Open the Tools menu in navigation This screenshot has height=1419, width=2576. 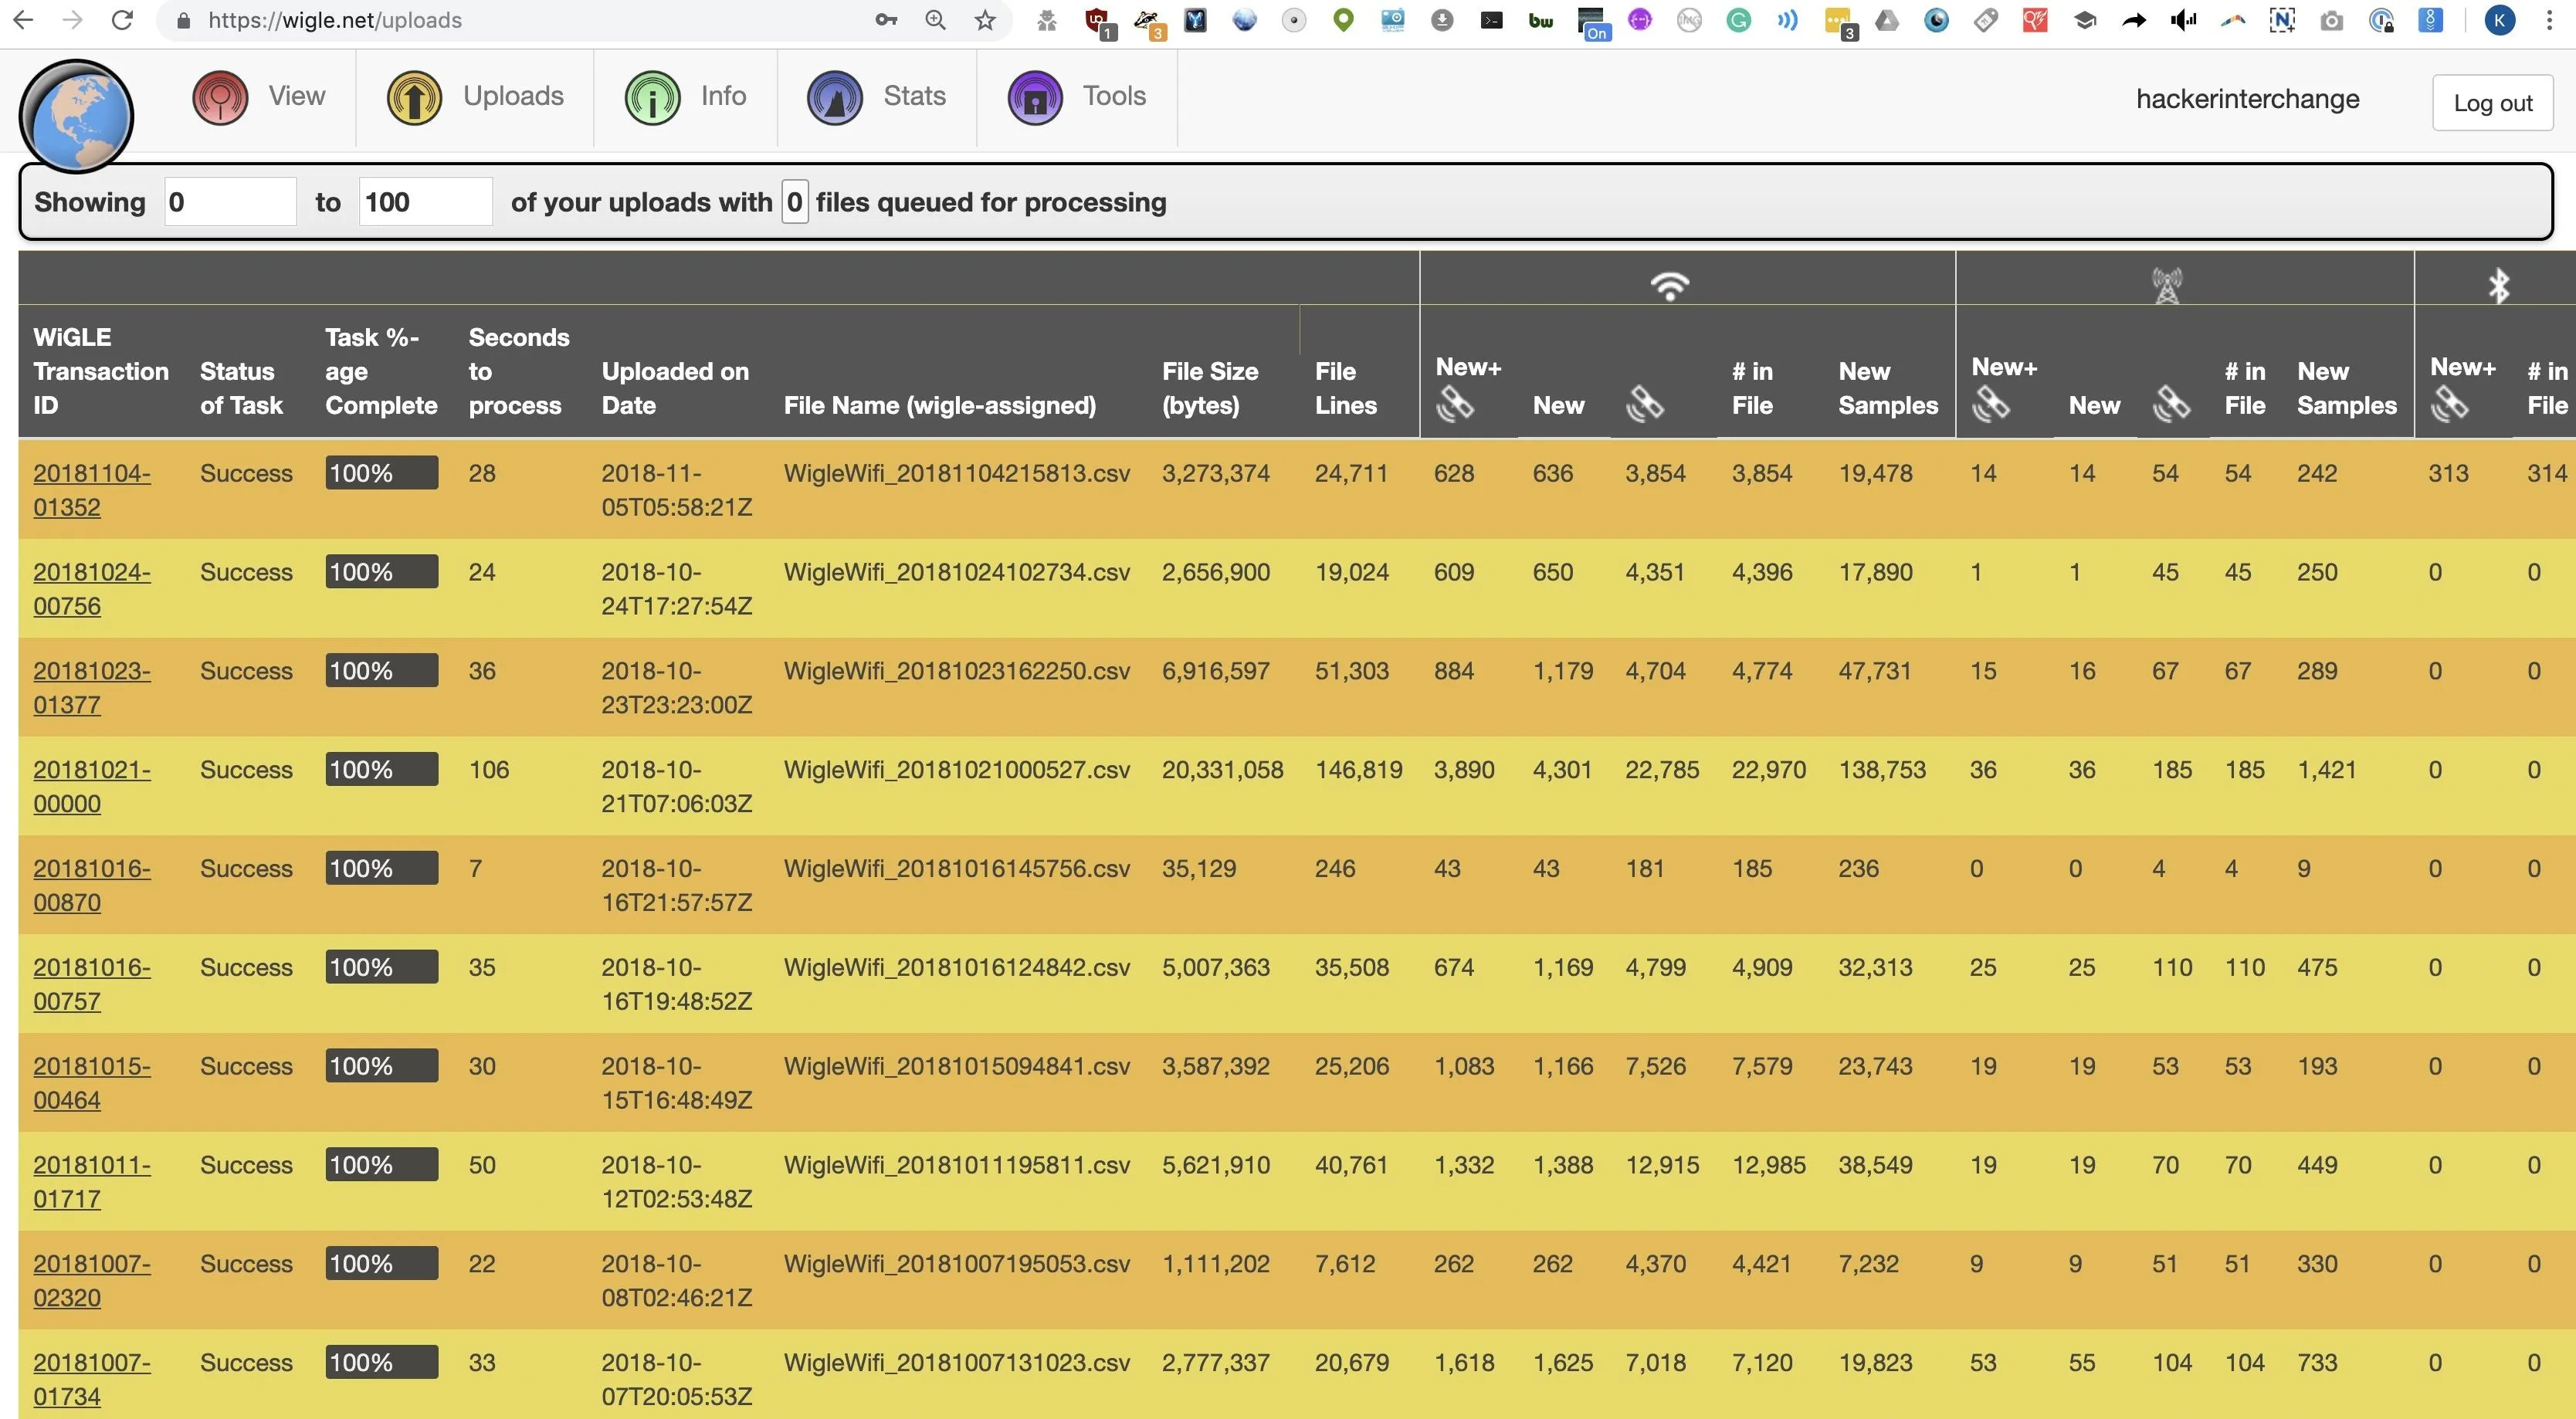tap(1077, 97)
